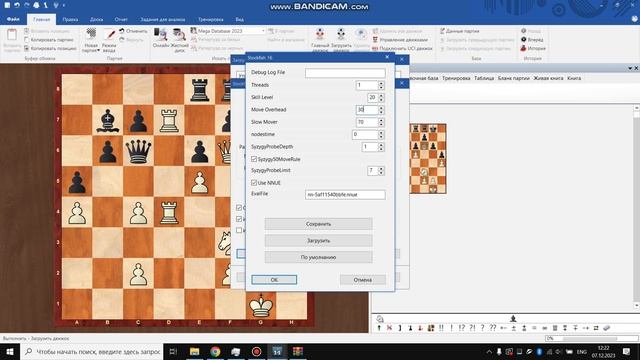This screenshot has height=360, width=640.
Task: Click the ± white advantage annotation symbol
Action: pos(513,328)
